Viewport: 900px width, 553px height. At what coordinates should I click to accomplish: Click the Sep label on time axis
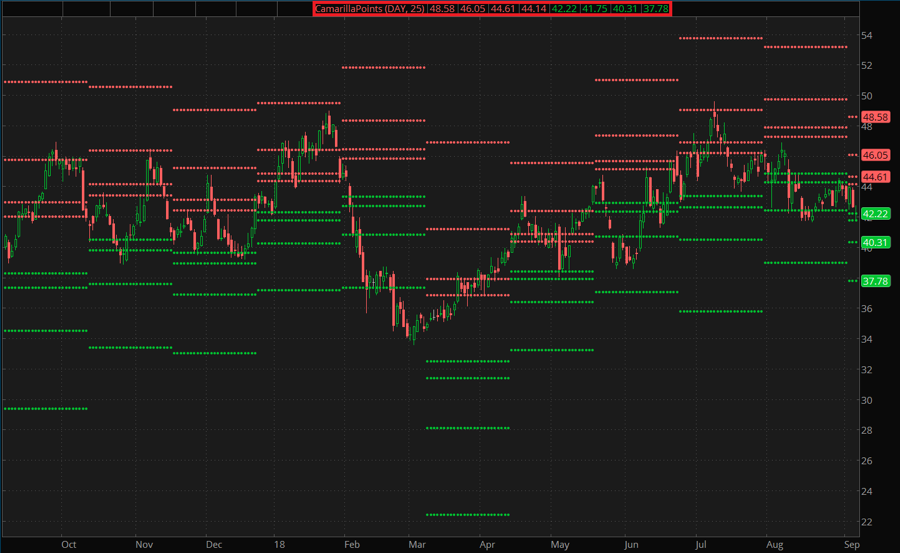[x=850, y=545]
